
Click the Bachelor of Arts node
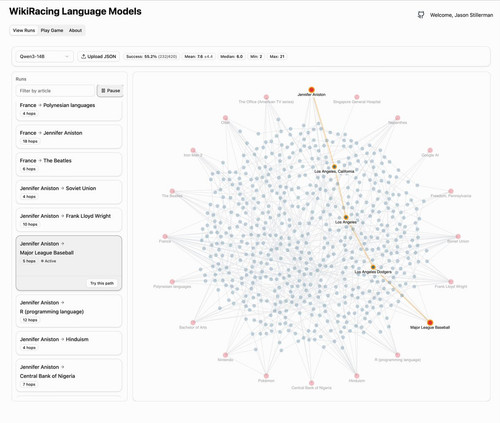pos(193,322)
